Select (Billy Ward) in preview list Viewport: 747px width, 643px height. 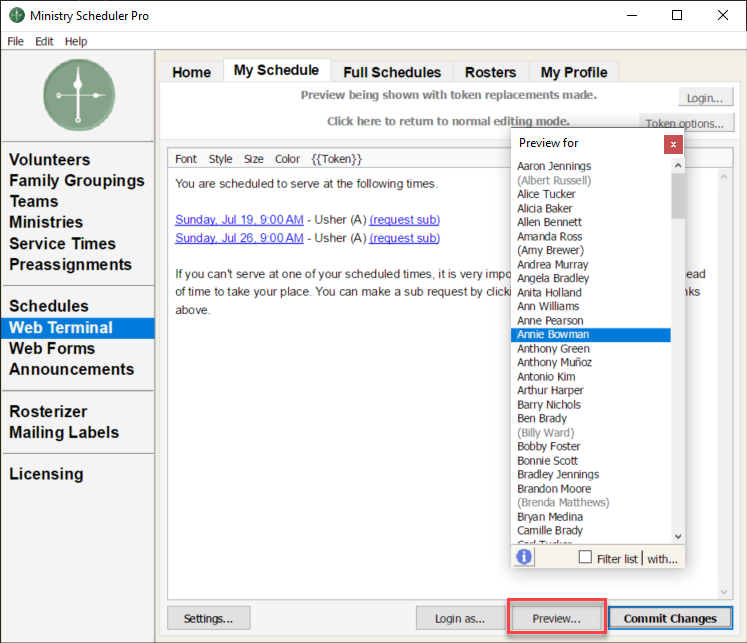coord(545,433)
